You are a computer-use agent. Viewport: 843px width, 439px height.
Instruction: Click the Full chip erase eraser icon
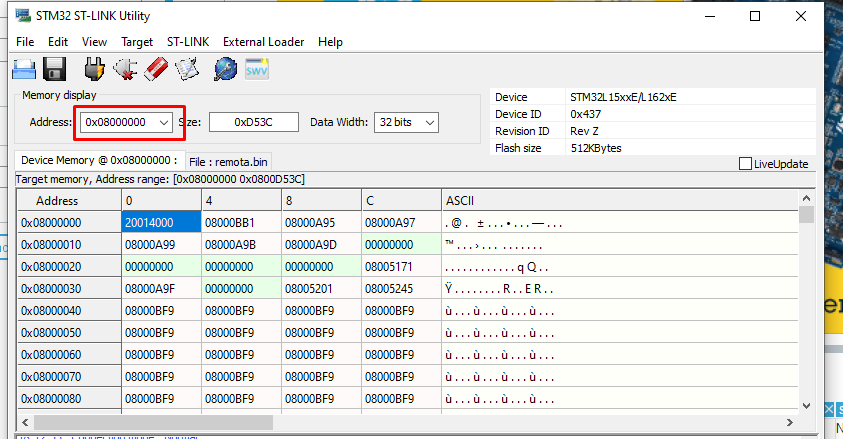click(x=156, y=69)
